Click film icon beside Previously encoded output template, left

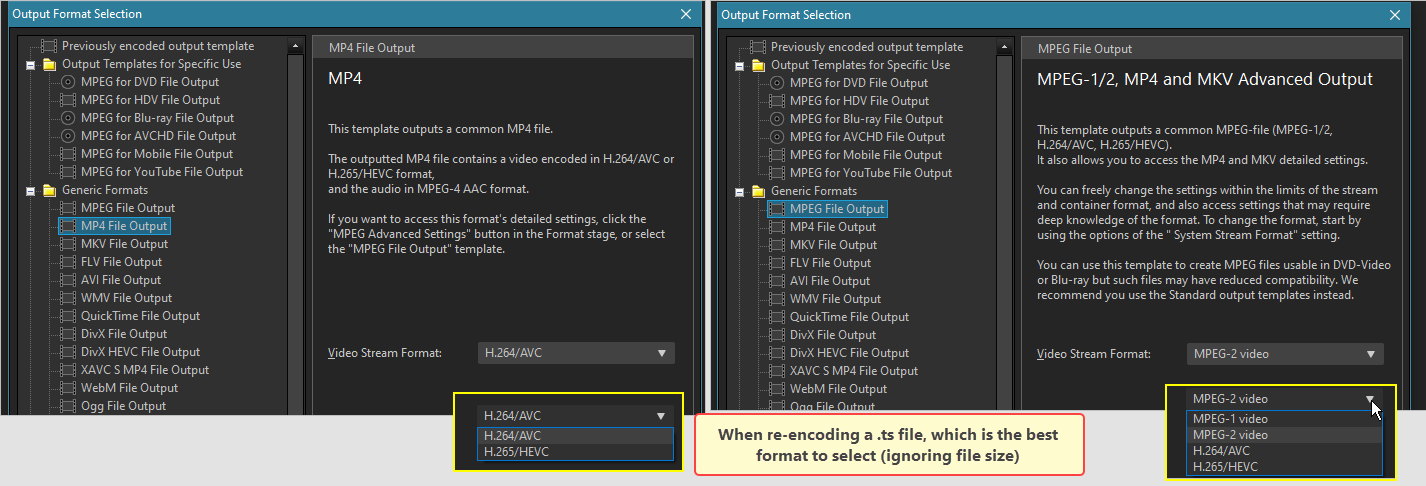coord(49,46)
